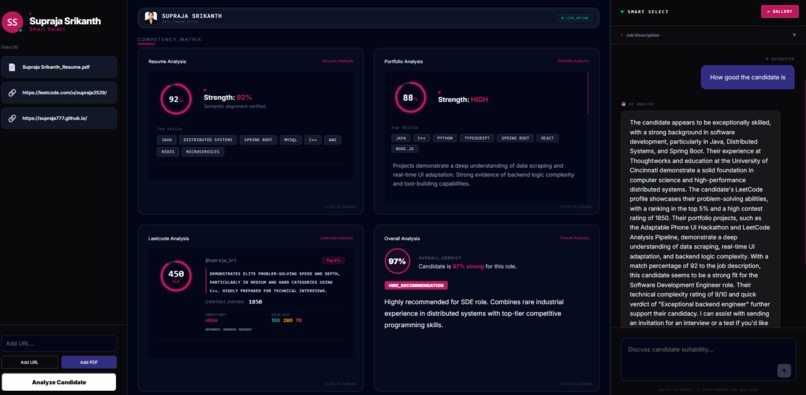Add URL with the Add URL button
The width and height of the screenshot is (806, 395).
(x=29, y=362)
